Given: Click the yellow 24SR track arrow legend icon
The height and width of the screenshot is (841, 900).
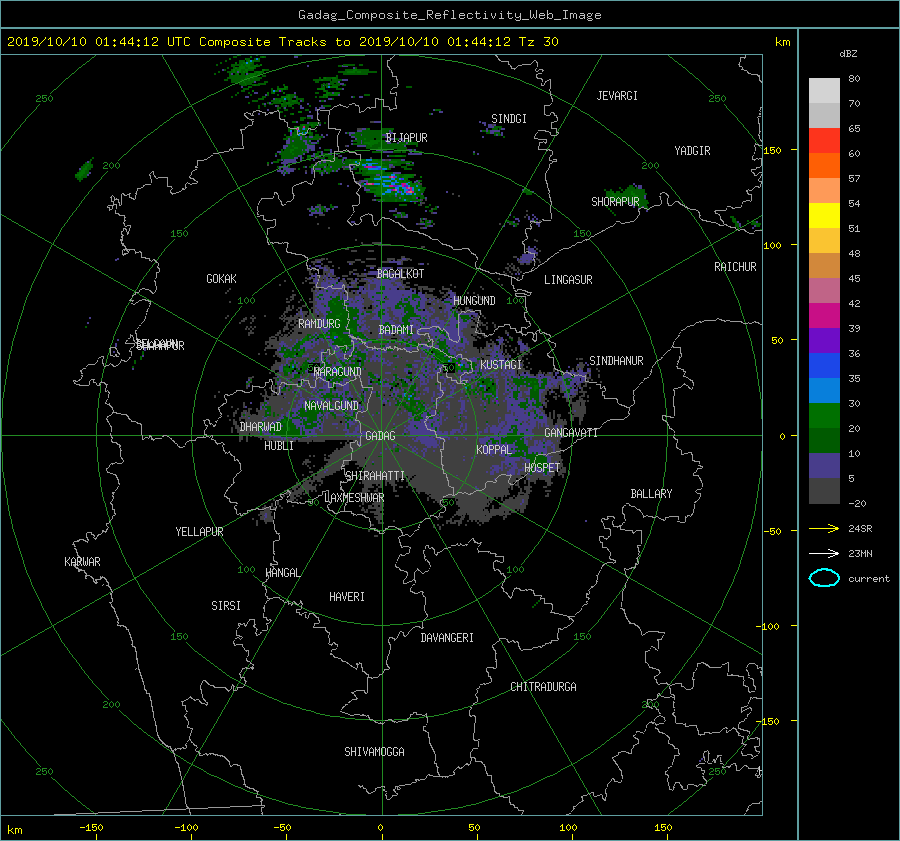Looking at the screenshot, I should pyautogui.click(x=824, y=528).
